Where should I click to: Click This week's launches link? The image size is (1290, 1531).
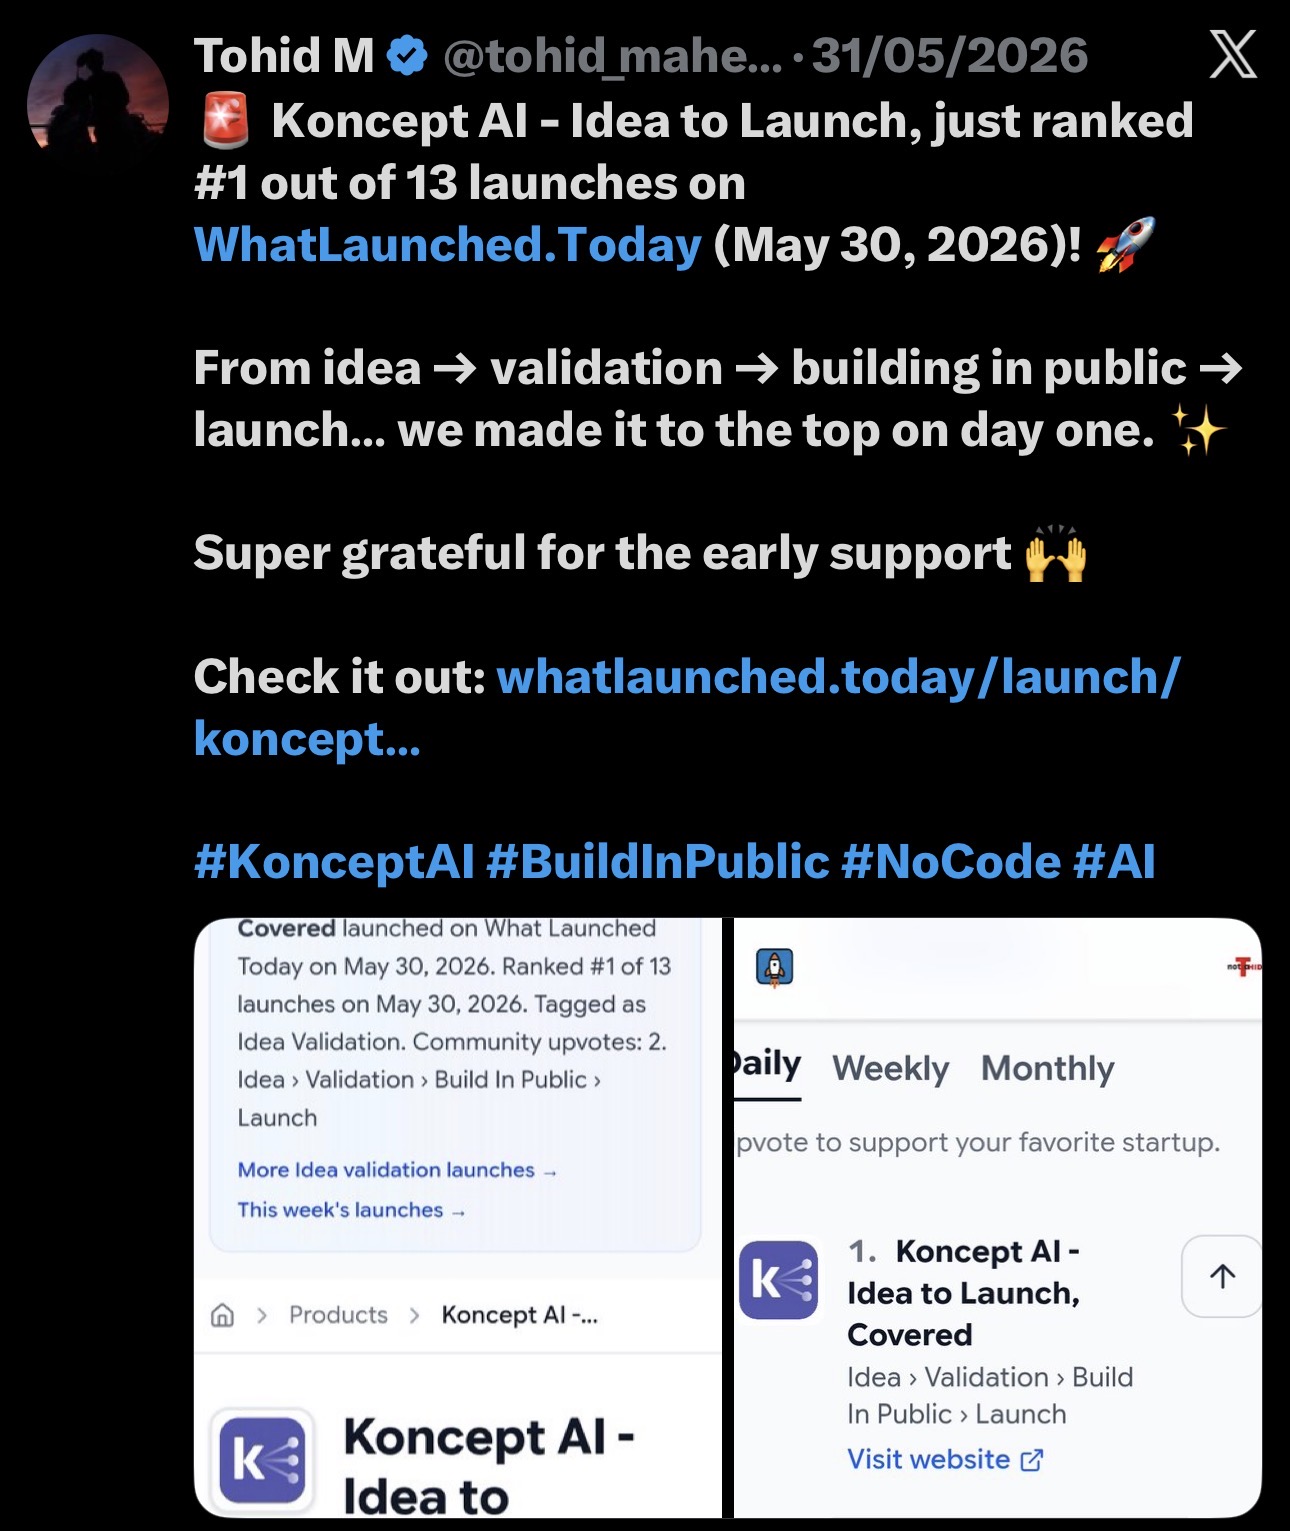(351, 1210)
